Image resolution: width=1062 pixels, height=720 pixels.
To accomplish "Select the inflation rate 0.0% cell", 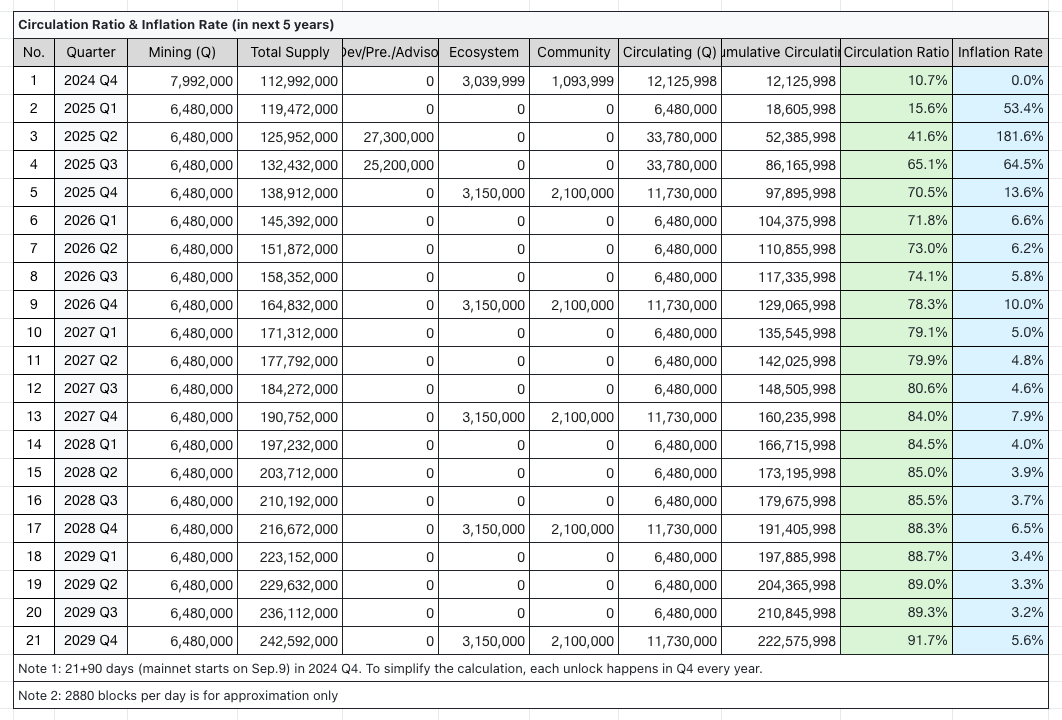I will click(1000, 81).
